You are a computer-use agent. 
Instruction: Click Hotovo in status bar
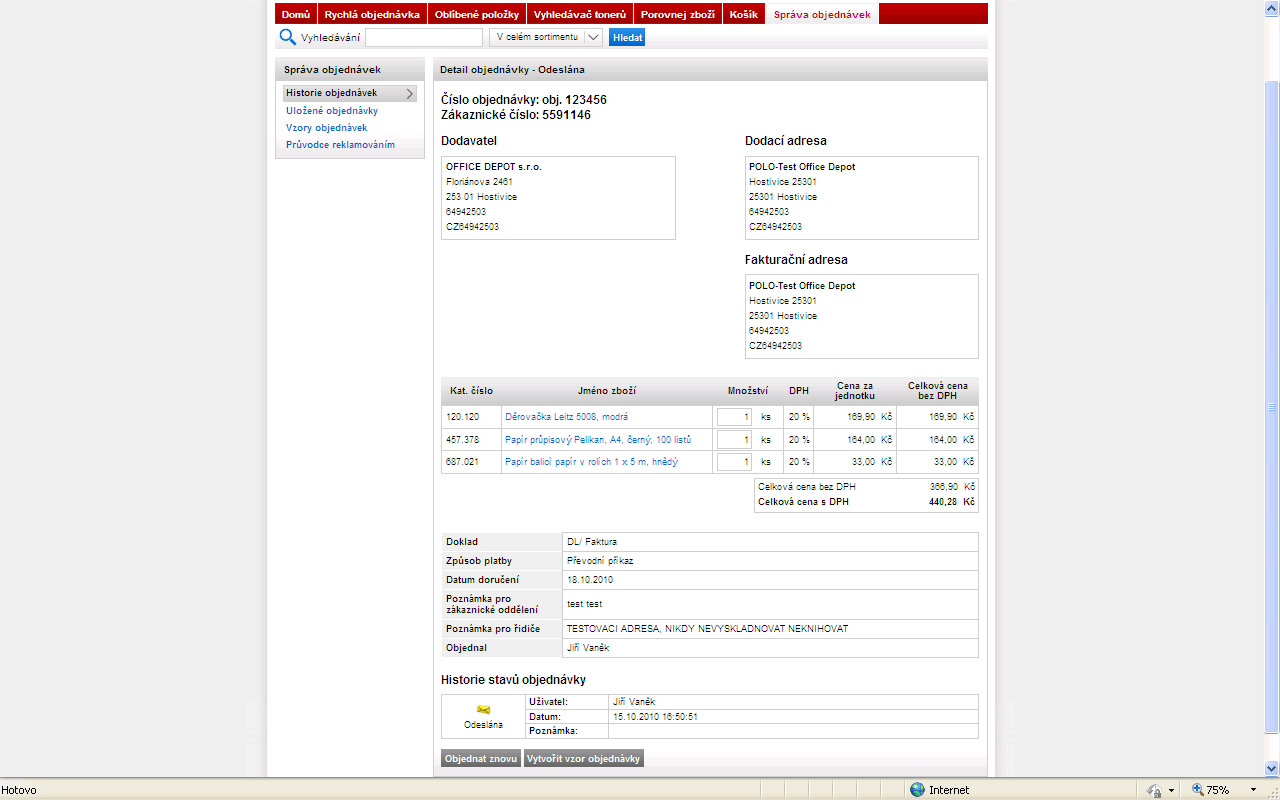19,790
